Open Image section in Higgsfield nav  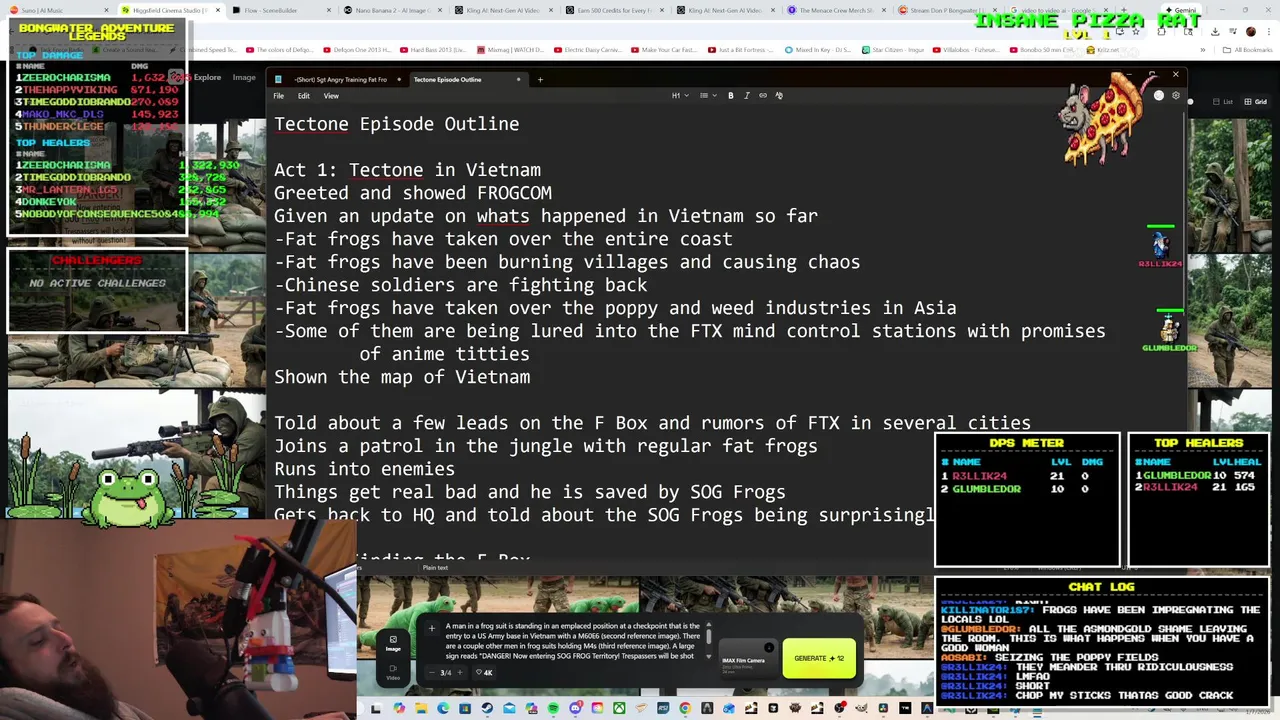pyautogui.click(x=244, y=77)
